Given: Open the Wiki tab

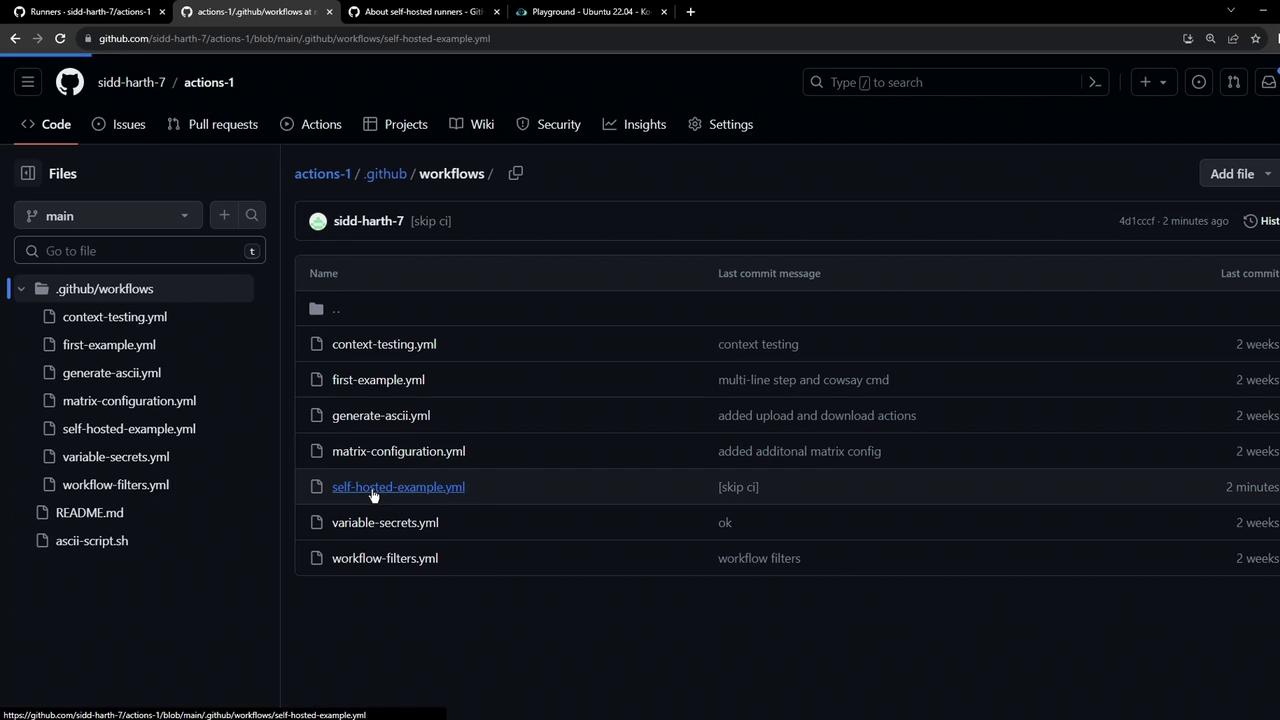Looking at the screenshot, I should [x=472, y=124].
